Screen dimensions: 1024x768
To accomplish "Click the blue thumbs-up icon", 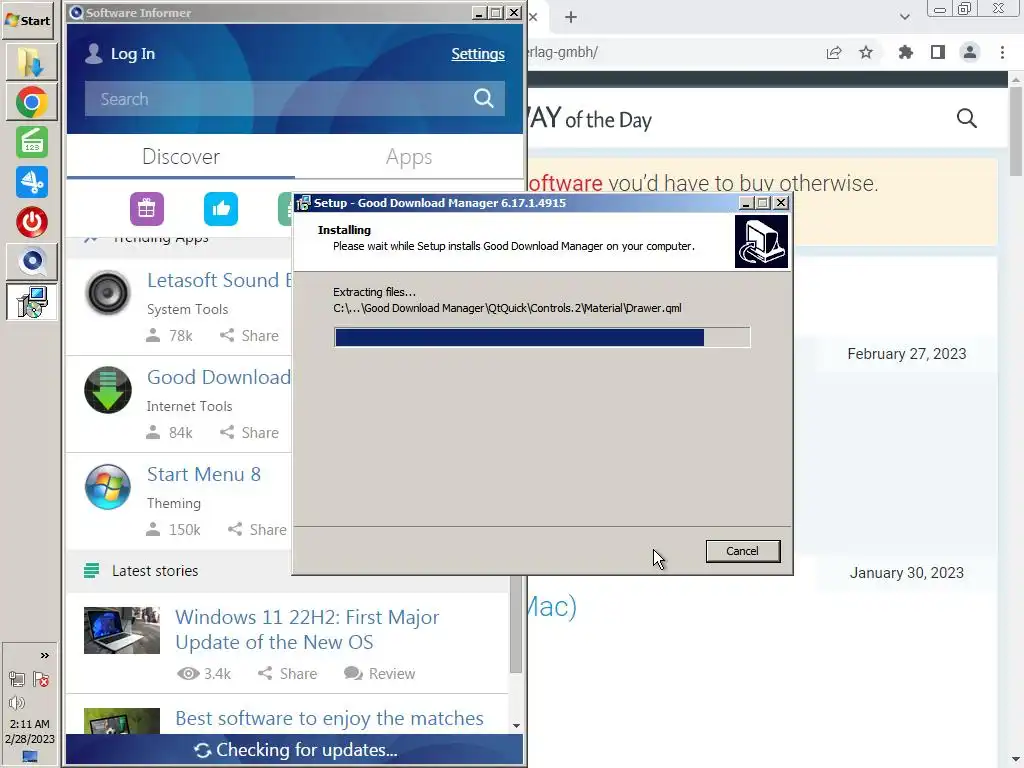I will click(x=221, y=209).
